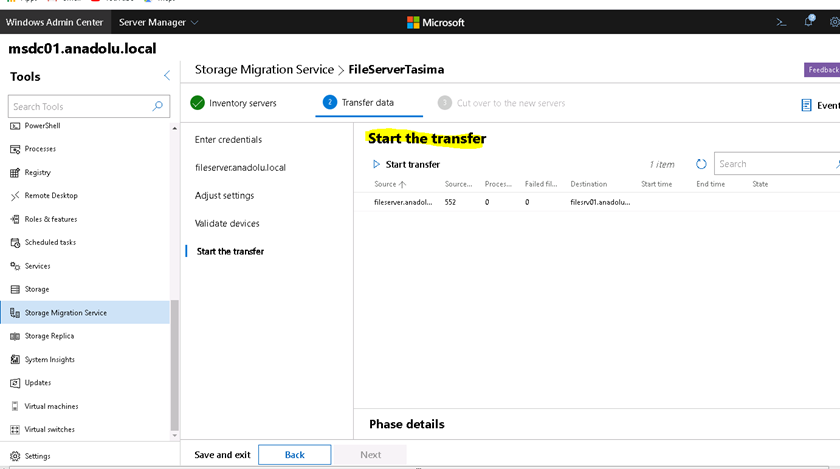The height and width of the screenshot is (469, 840).
Task: Select the fileserver.anadol... source row
Action: [597, 202]
